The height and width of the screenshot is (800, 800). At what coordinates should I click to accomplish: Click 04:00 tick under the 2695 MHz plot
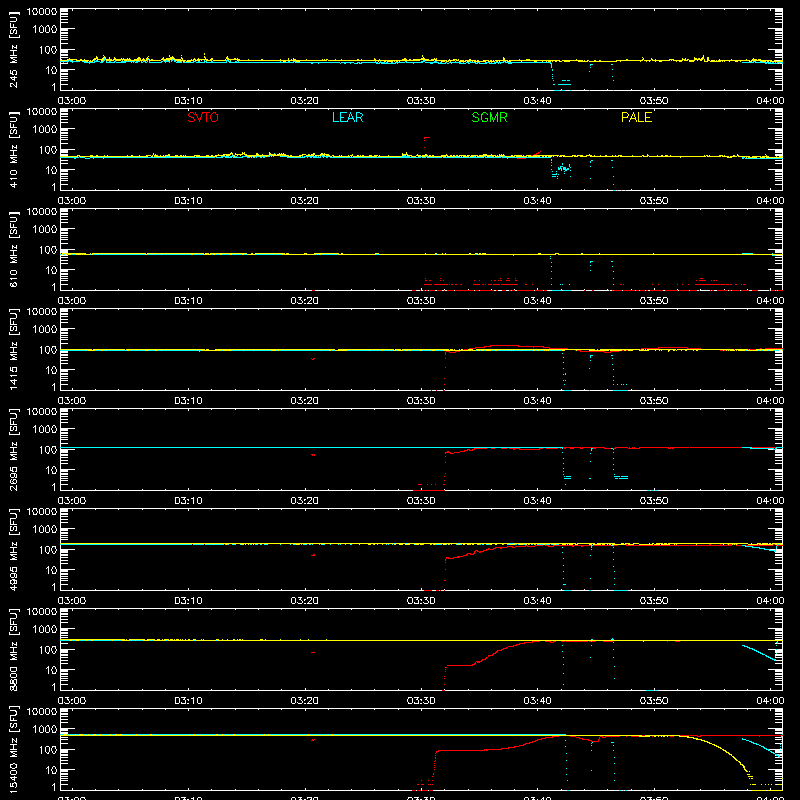[770, 501]
